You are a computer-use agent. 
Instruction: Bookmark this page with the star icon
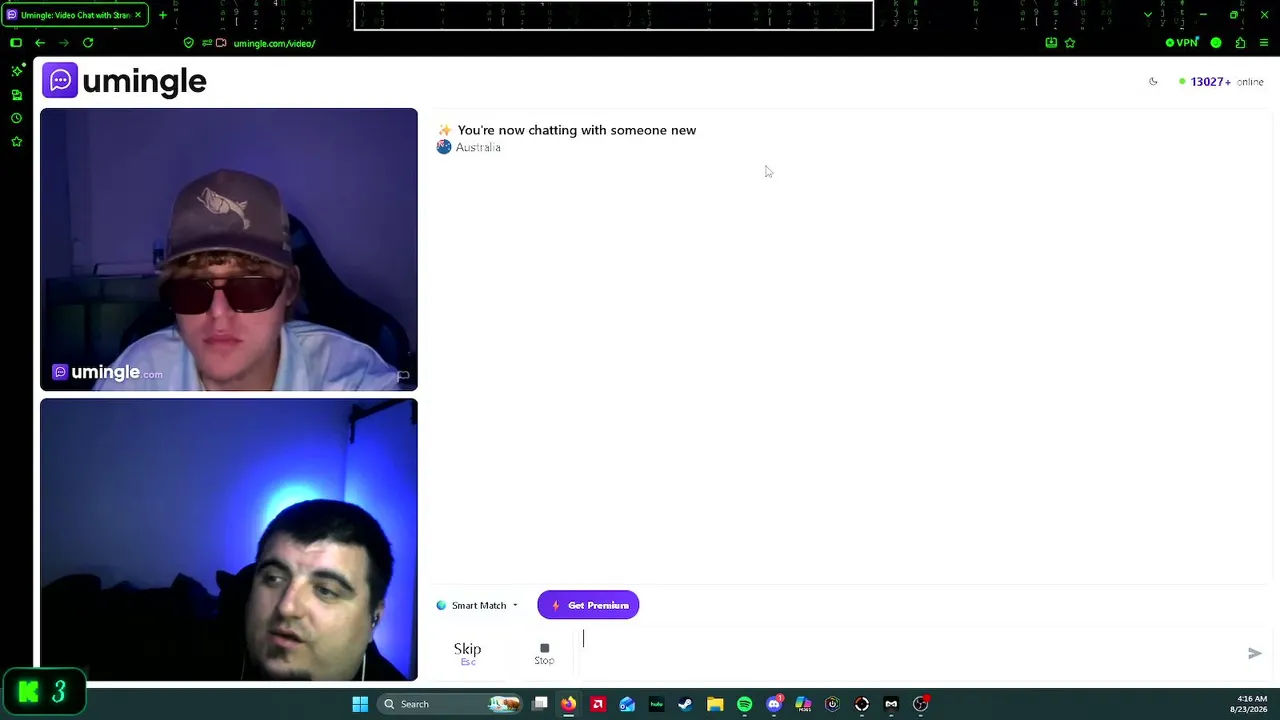pos(1070,43)
